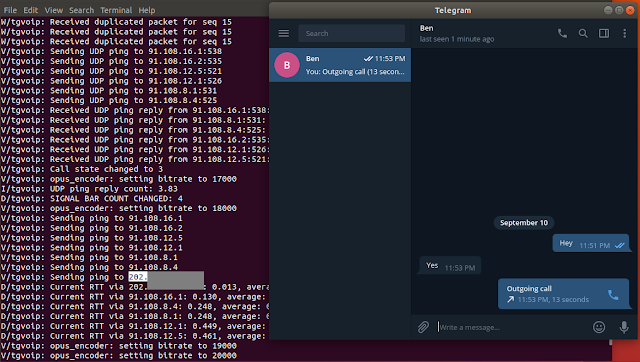Record a voice message with the microphone
Image resolution: width=640 pixels, height=362 pixels.
[624, 327]
